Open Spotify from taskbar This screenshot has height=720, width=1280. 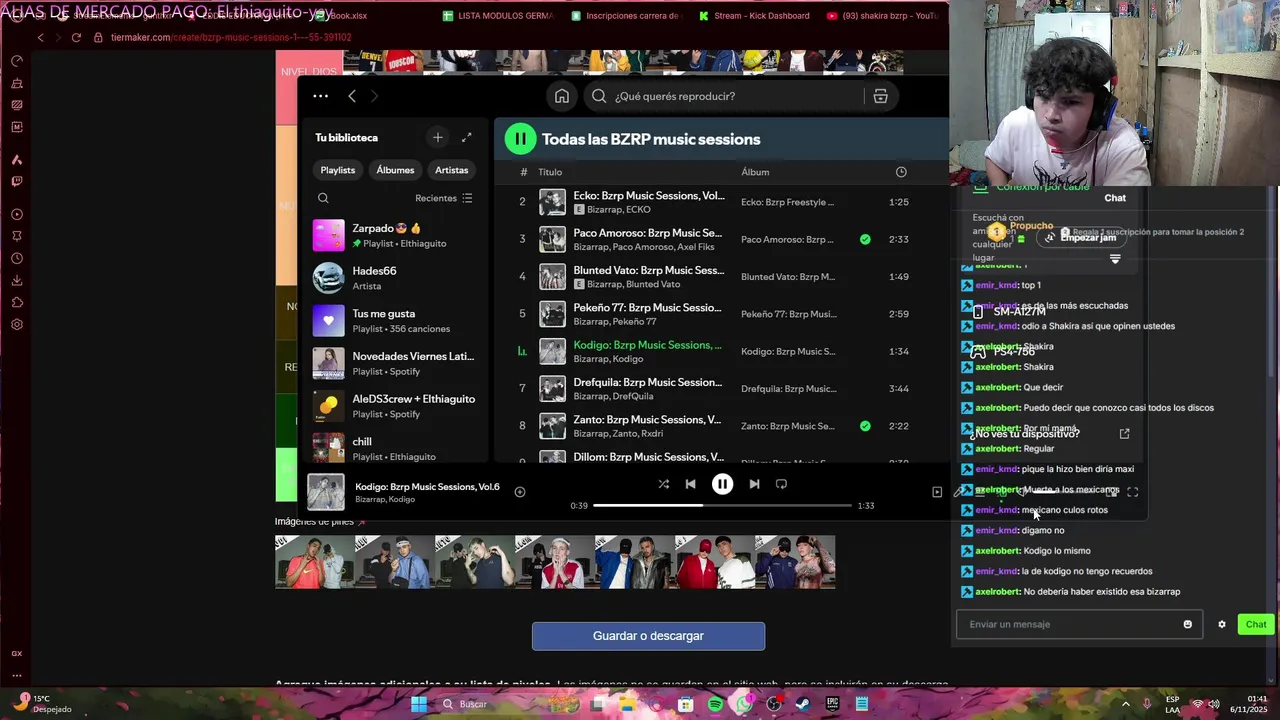click(x=715, y=704)
